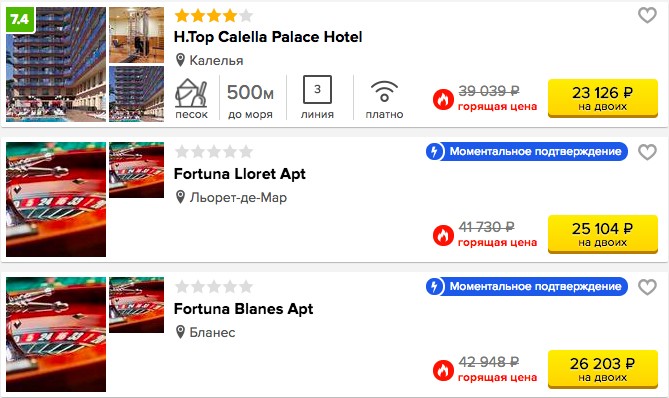Toggle the favorite heart for Fortuna Lloret Apt
The width and height of the screenshot is (669, 398).
click(x=647, y=152)
